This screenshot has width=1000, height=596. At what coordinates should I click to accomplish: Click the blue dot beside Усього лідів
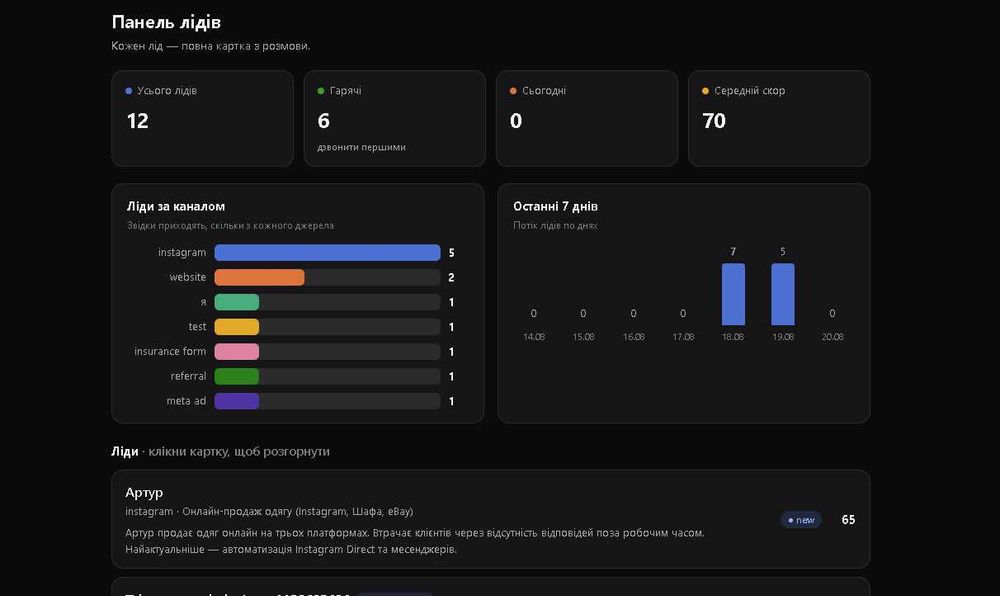(129, 91)
